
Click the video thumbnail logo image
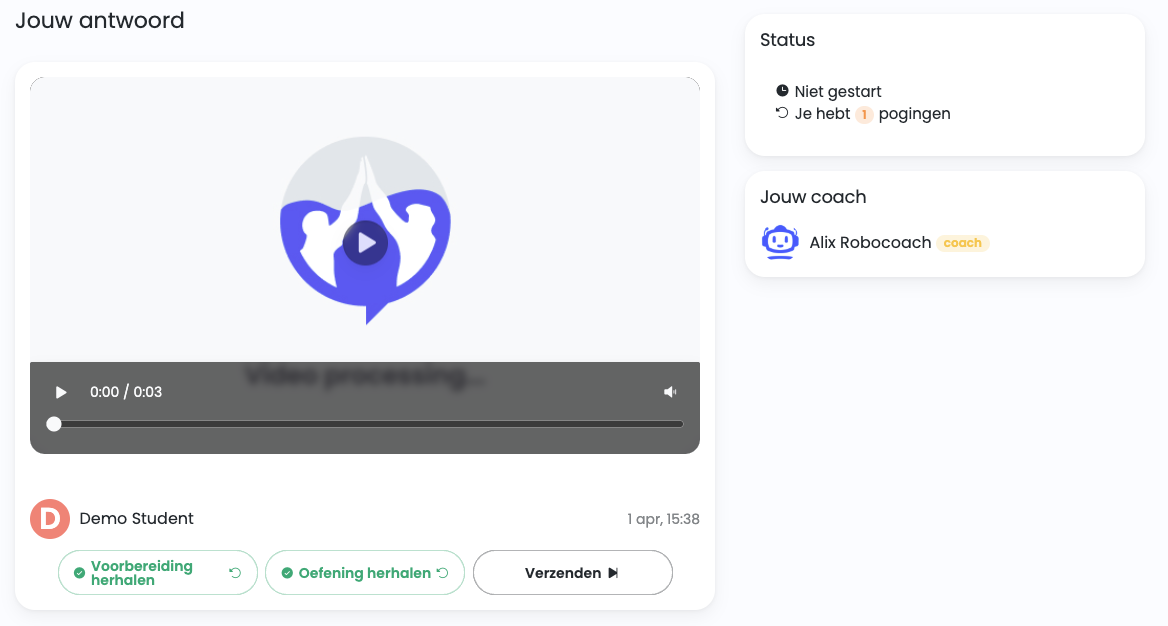(x=365, y=230)
